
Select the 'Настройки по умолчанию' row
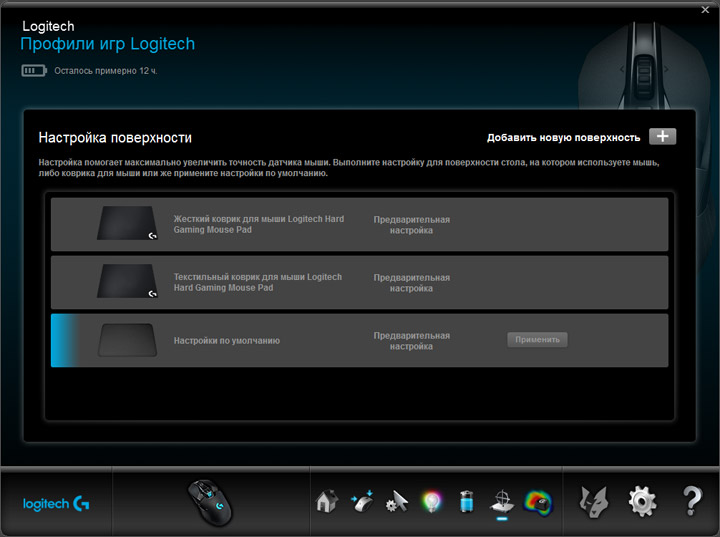360,340
